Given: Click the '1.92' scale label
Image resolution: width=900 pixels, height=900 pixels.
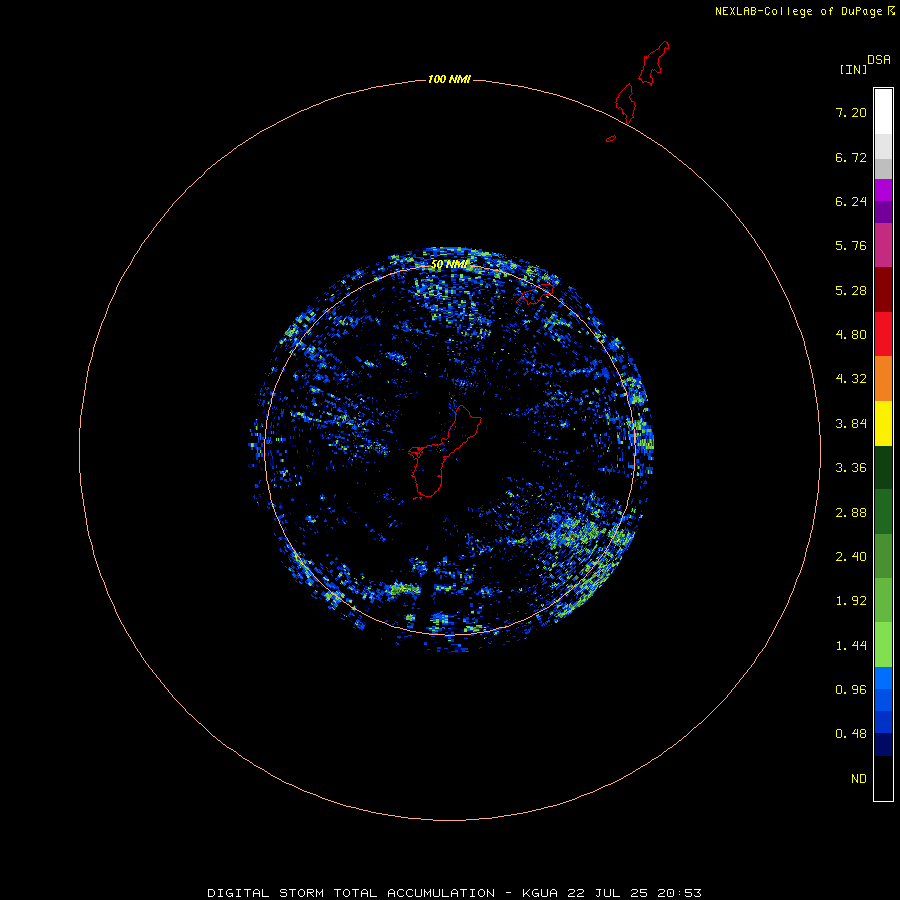Looking at the screenshot, I should pyautogui.click(x=851, y=601).
